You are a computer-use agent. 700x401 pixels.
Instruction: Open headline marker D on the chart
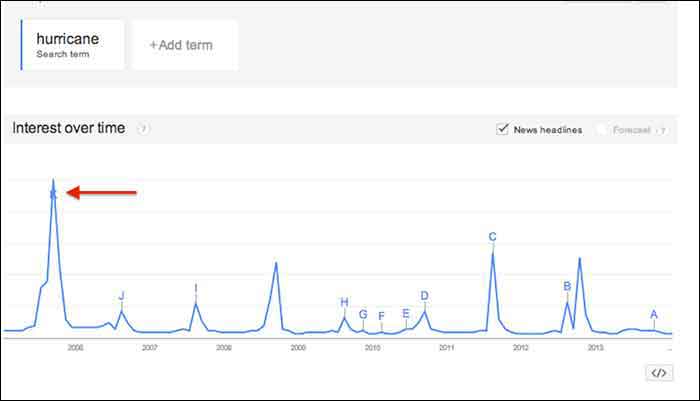pos(424,296)
